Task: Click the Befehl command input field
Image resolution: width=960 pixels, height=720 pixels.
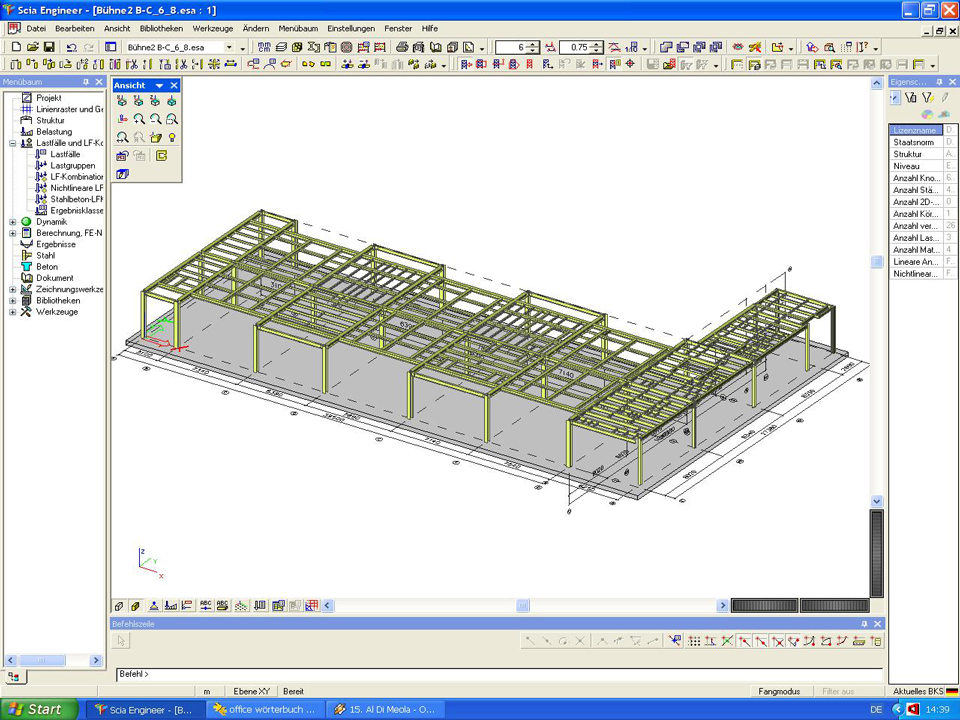Action: point(500,674)
